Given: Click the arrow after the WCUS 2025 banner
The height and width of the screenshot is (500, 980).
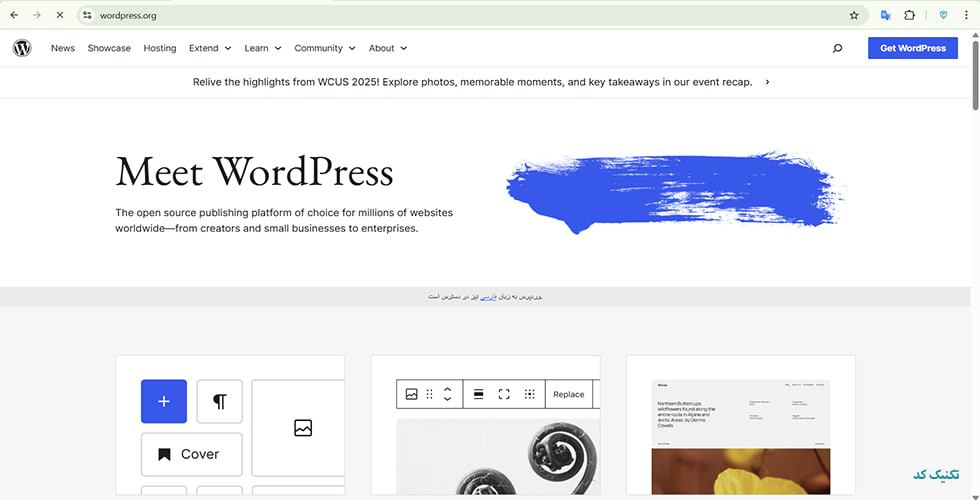Looking at the screenshot, I should click(768, 82).
